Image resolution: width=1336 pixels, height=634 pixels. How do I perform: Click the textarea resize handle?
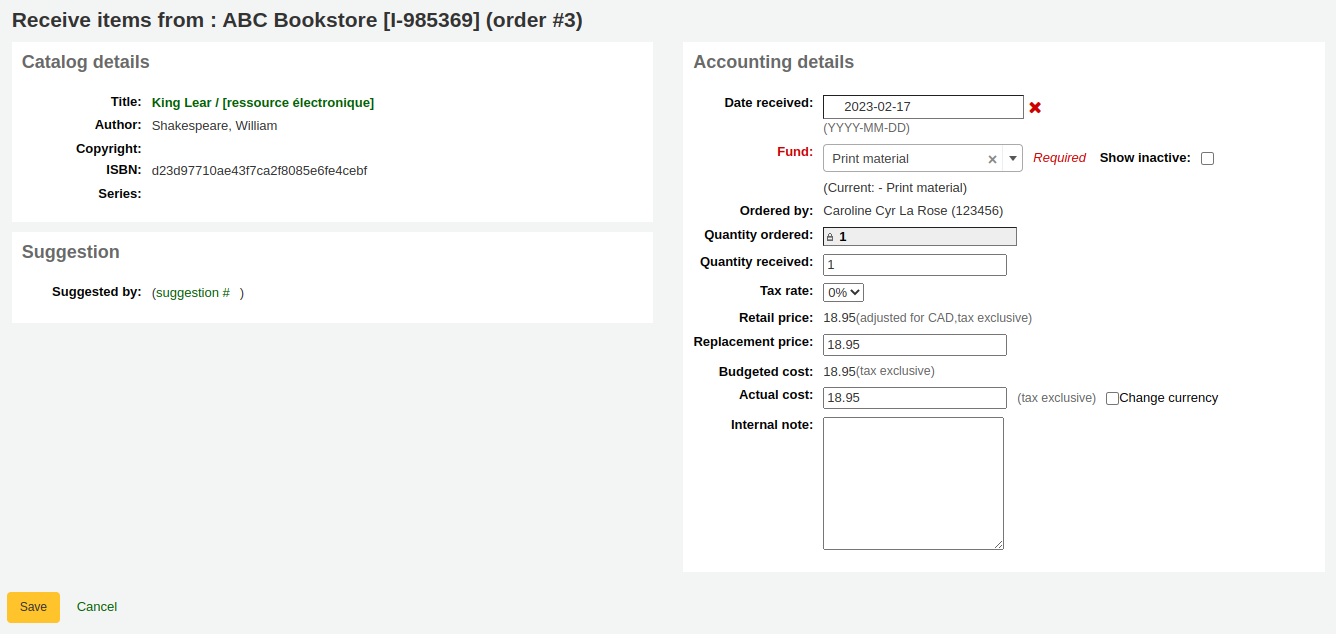(x=1000, y=545)
